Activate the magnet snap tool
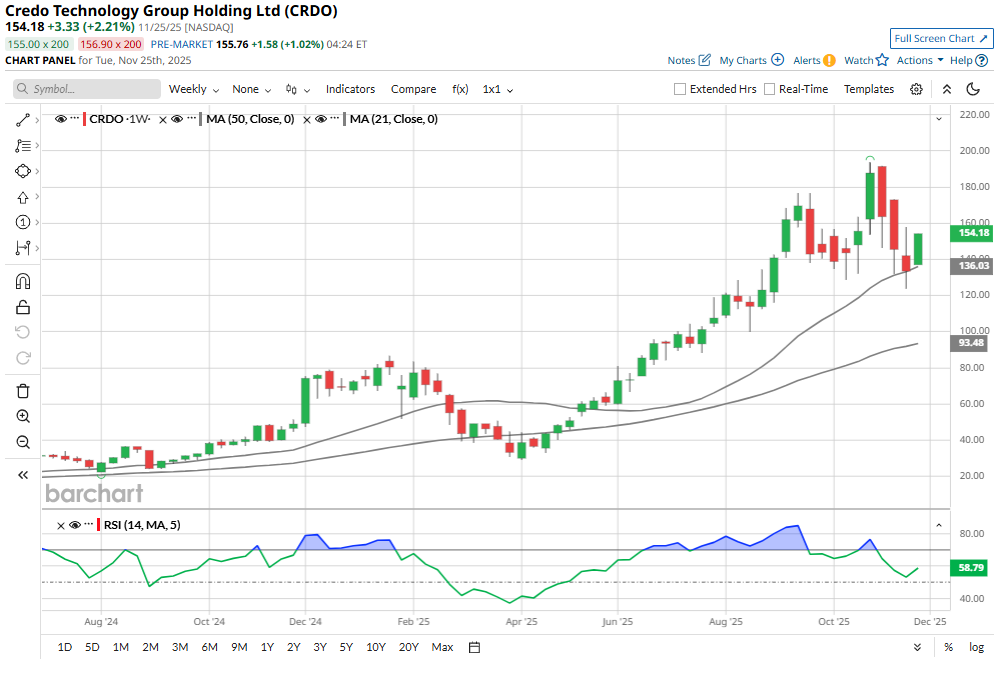 (23, 282)
